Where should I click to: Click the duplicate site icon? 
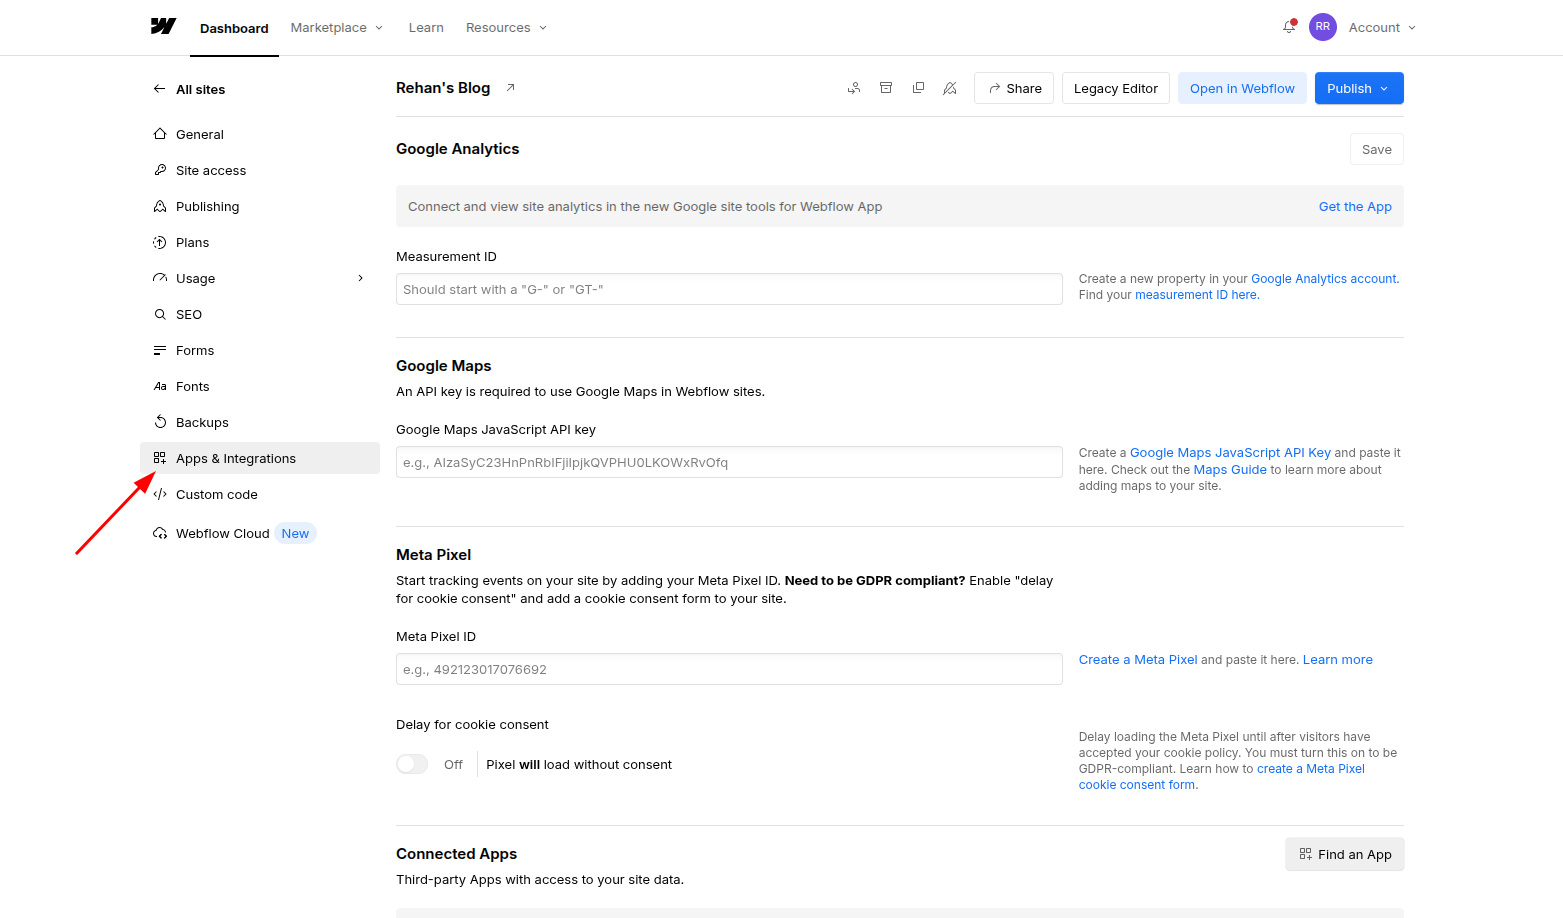click(918, 88)
